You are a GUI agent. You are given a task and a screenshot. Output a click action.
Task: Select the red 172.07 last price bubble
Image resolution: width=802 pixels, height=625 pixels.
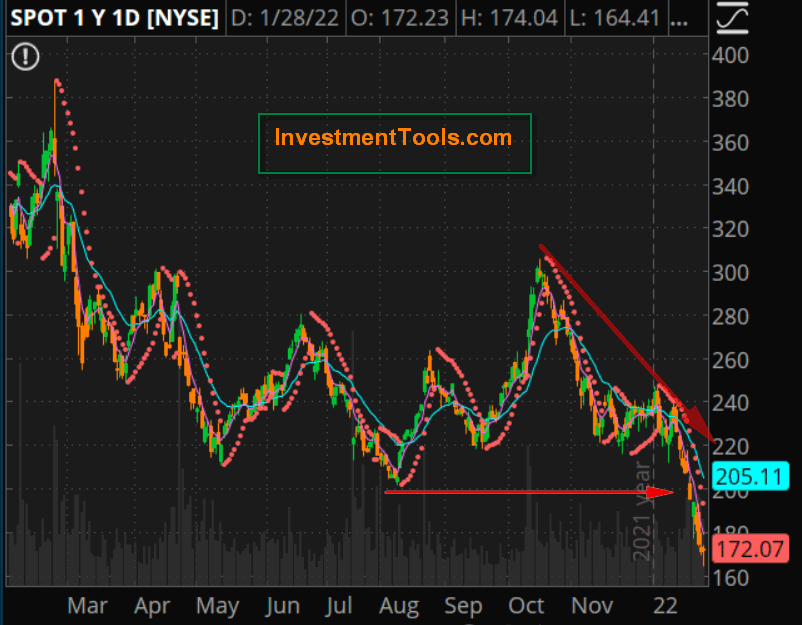click(750, 549)
